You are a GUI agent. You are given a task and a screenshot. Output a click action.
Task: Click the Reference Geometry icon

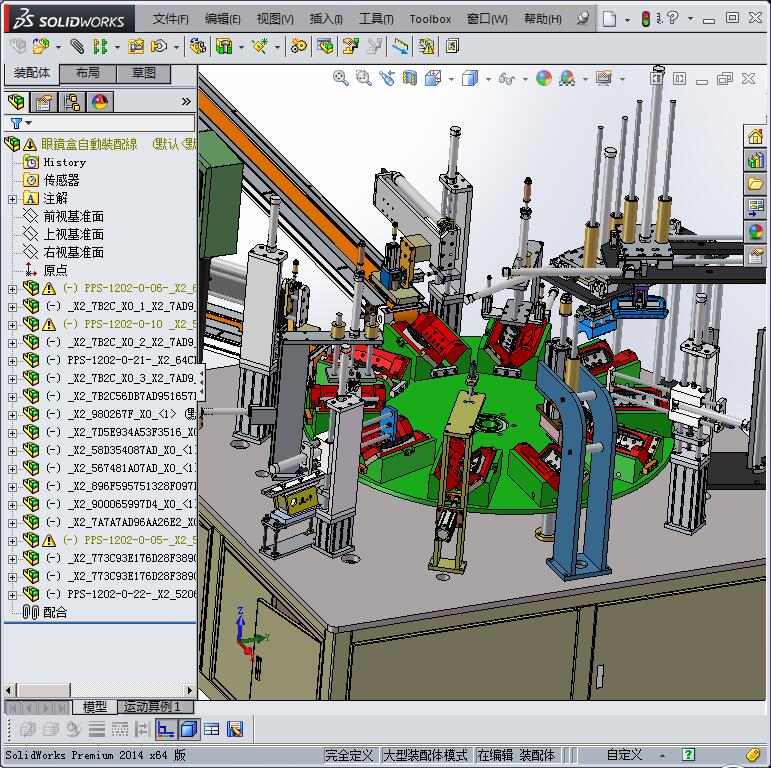pos(260,47)
